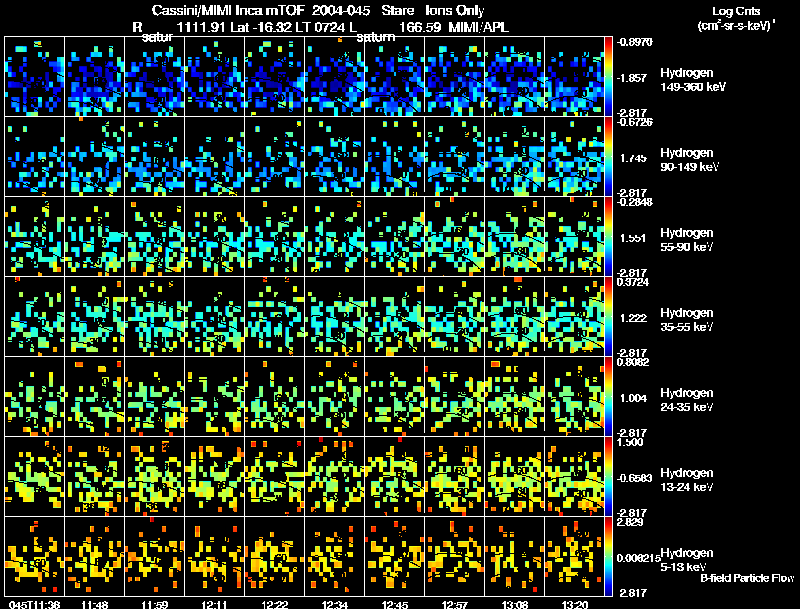Select the 13-24 keV image panel at 12:11
The width and height of the screenshot is (800, 609).
[x=215, y=476]
